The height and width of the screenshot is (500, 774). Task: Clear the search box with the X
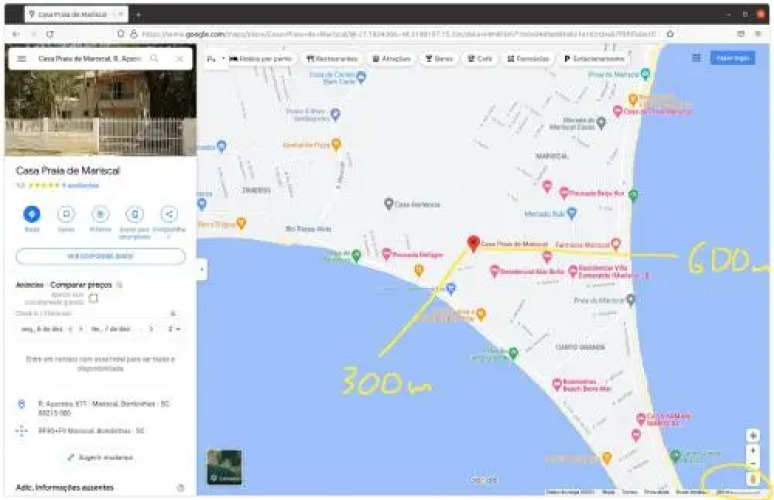(179, 59)
